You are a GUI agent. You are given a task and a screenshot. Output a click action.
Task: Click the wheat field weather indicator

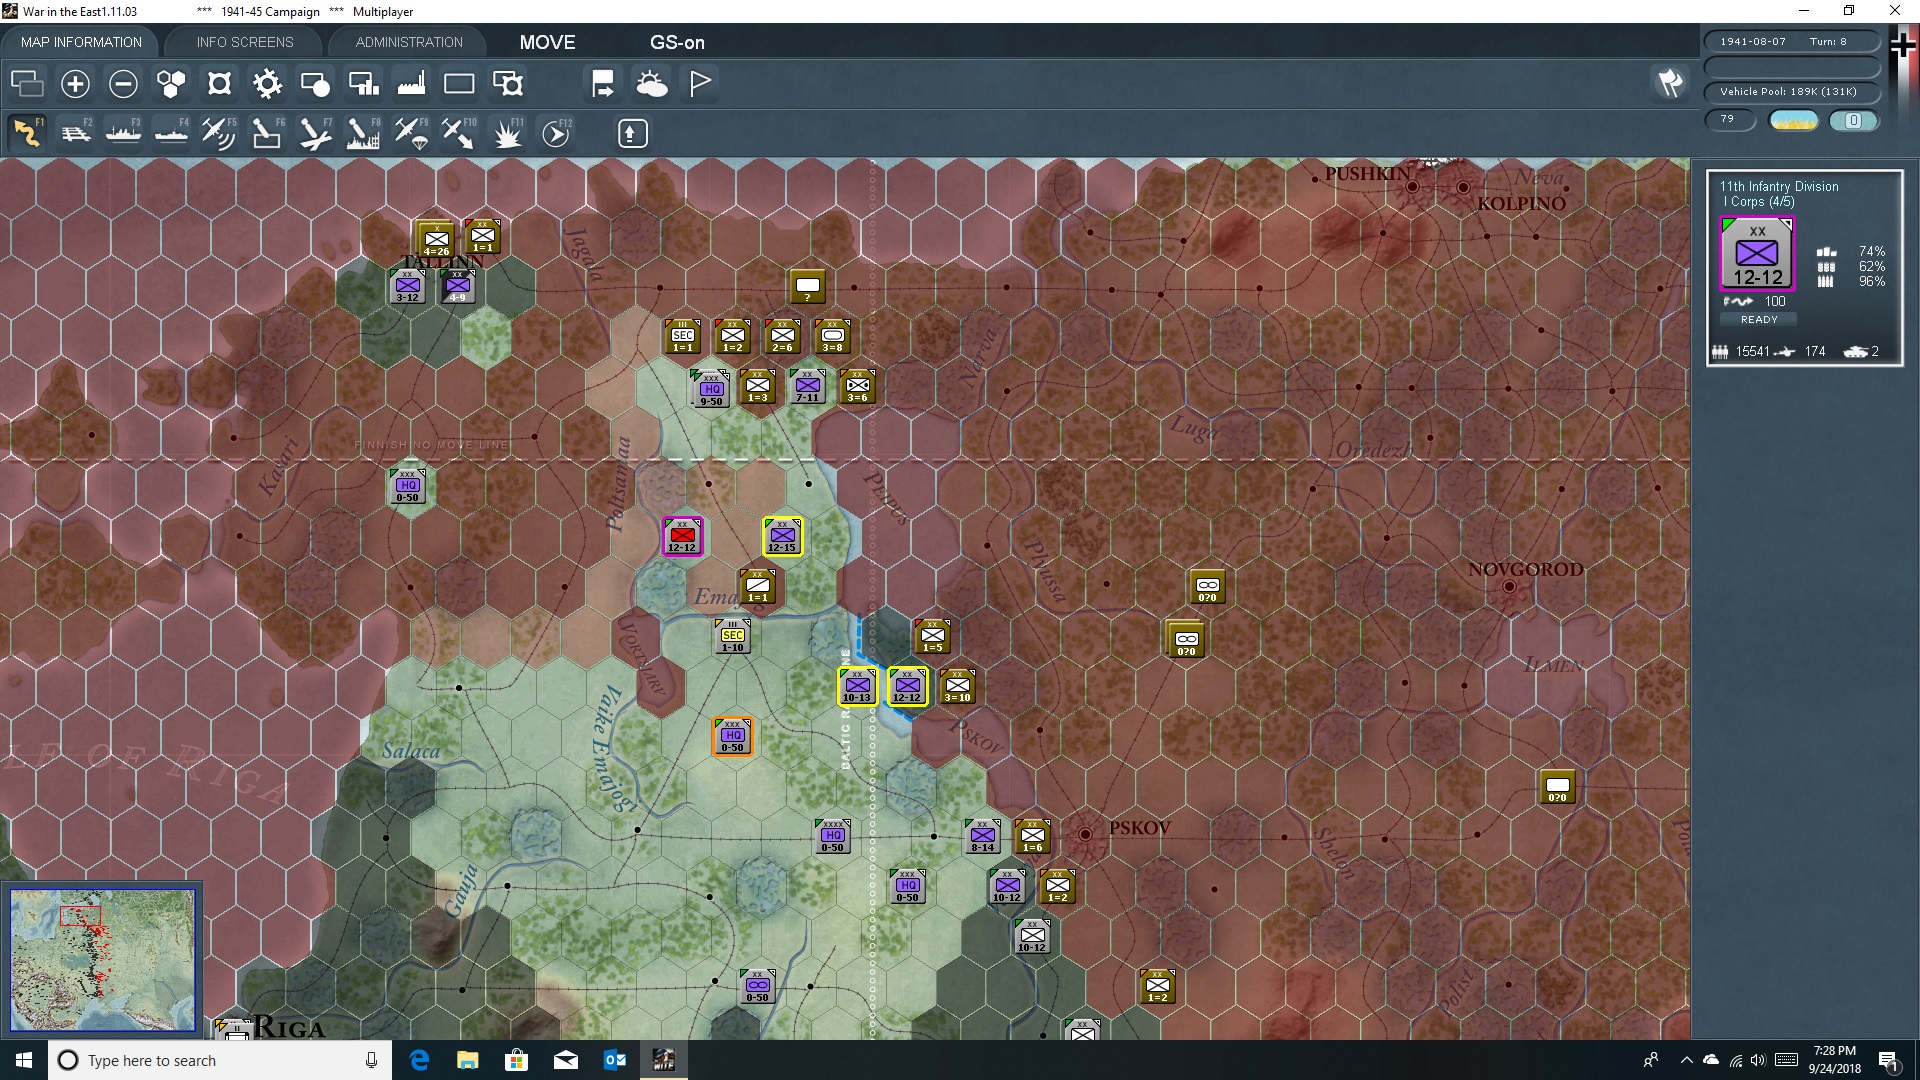pyautogui.click(x=1794, y=120)
